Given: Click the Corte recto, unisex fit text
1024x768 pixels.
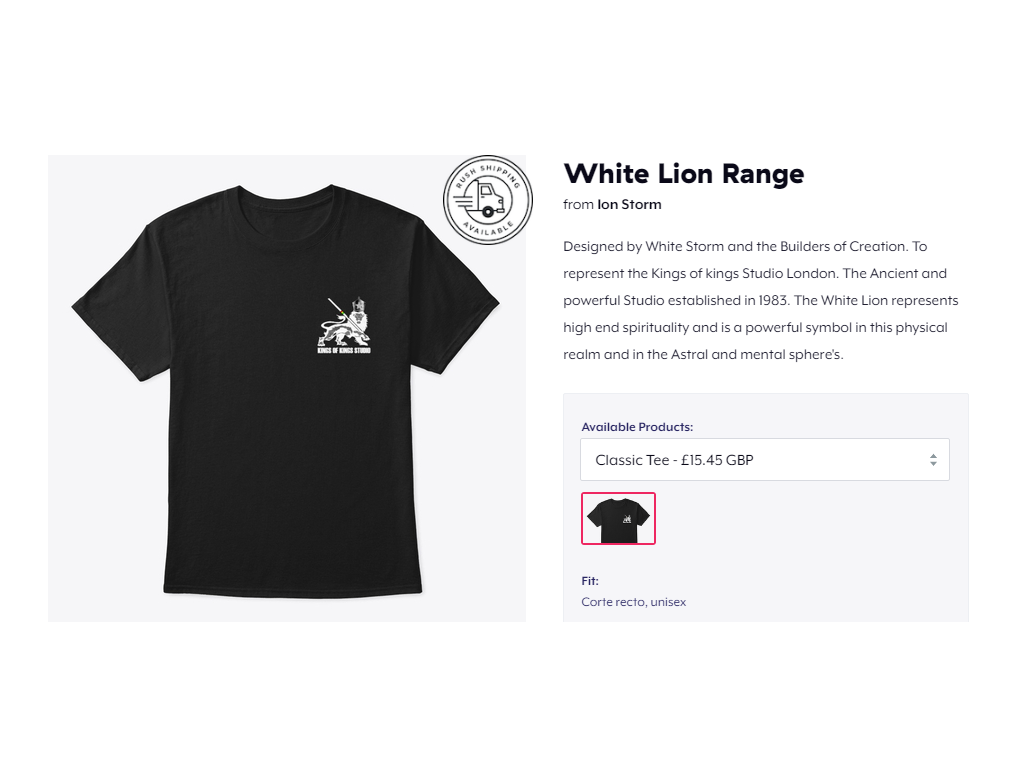Looking at the screenshot, I should coord(633,601).
